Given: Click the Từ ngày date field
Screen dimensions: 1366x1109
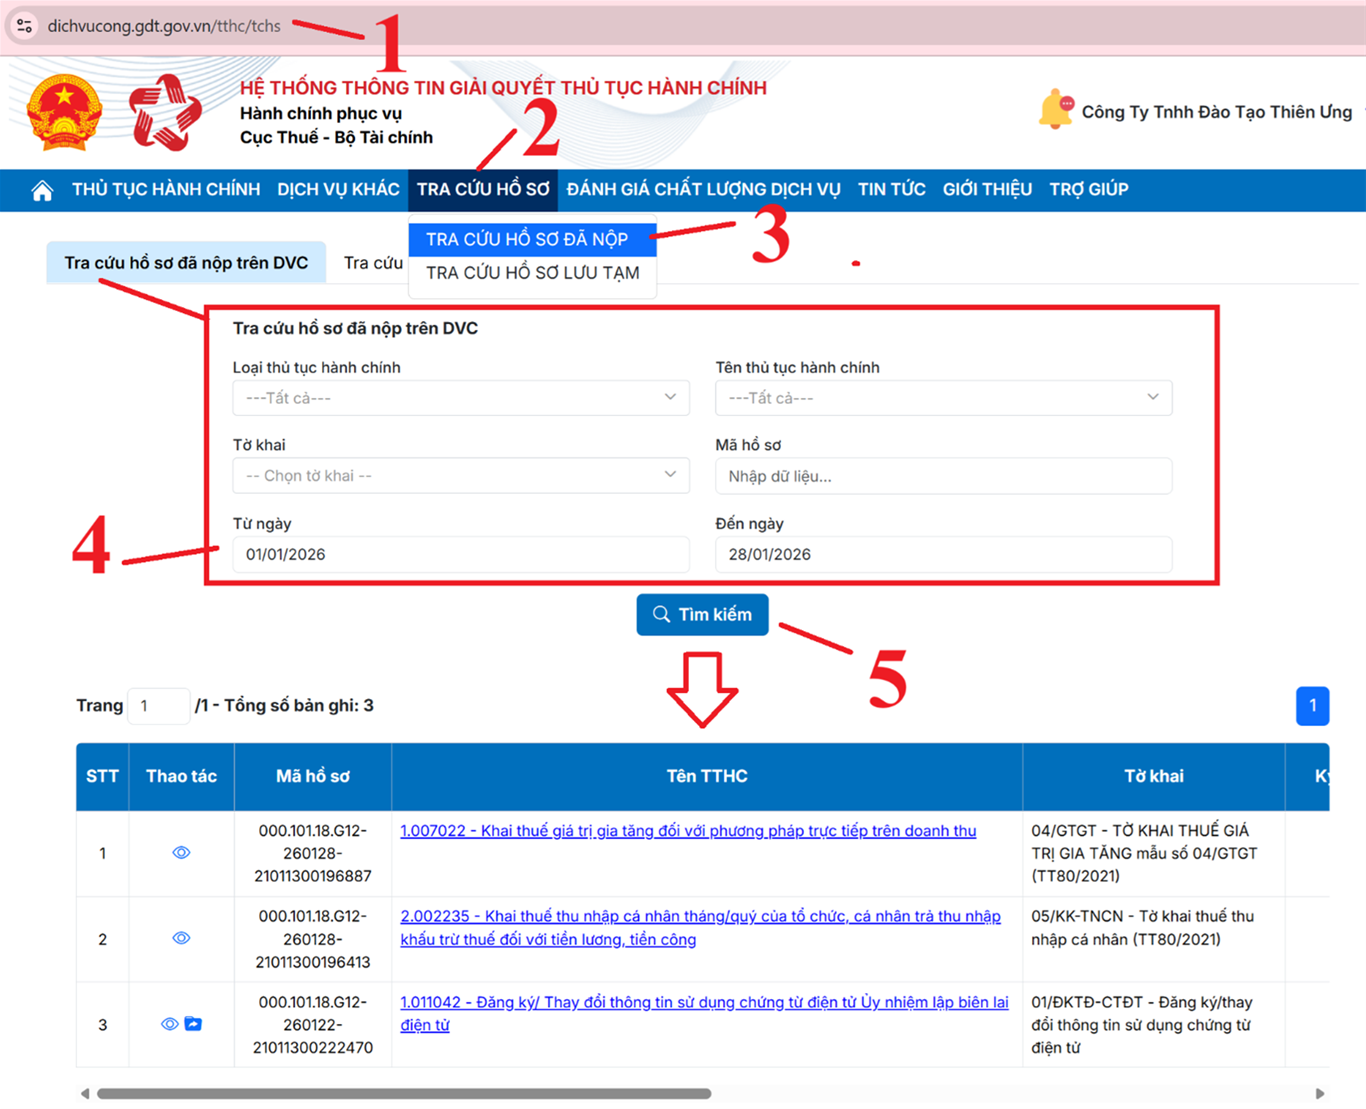Looking at the screenshot, I should pos(460,554).
